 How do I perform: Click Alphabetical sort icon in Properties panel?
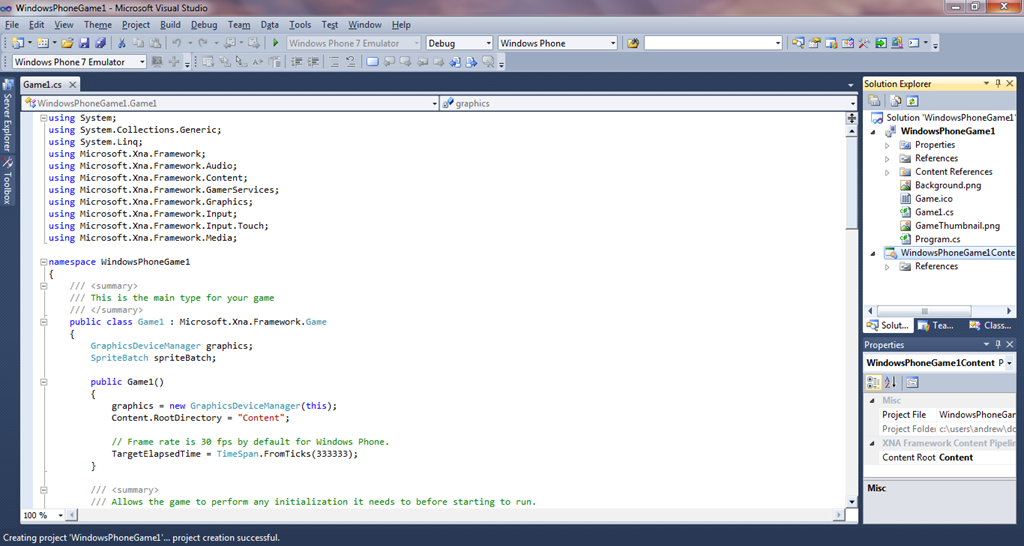pos(890,382)
